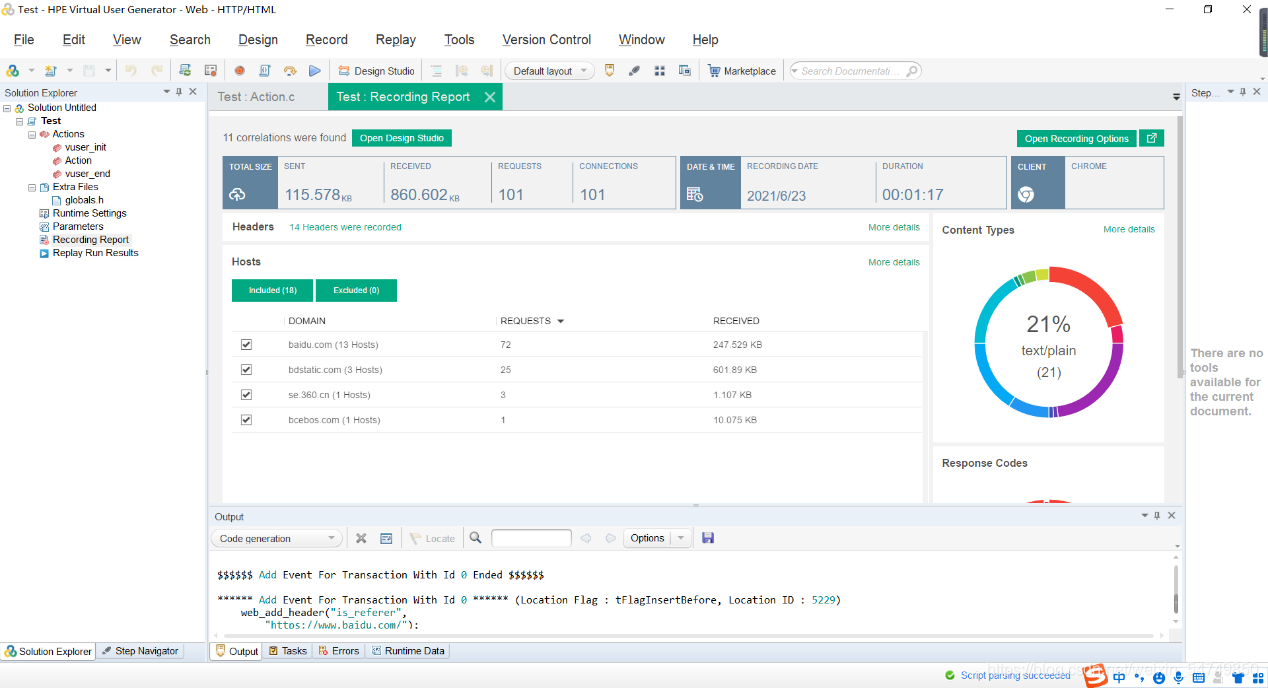Screen dimensions: 1268x688
Task: Expand the Default layout dropdown
Action: (550, 71)
